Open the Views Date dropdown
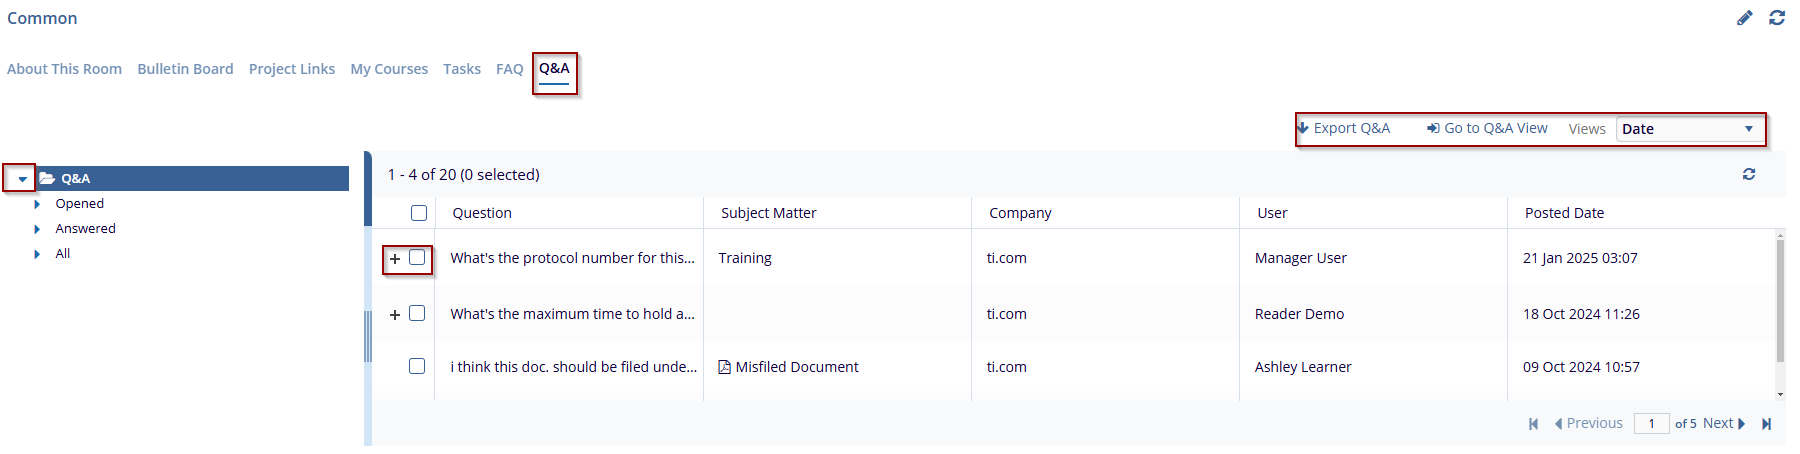1800x454 pixels. (1689, 129)
